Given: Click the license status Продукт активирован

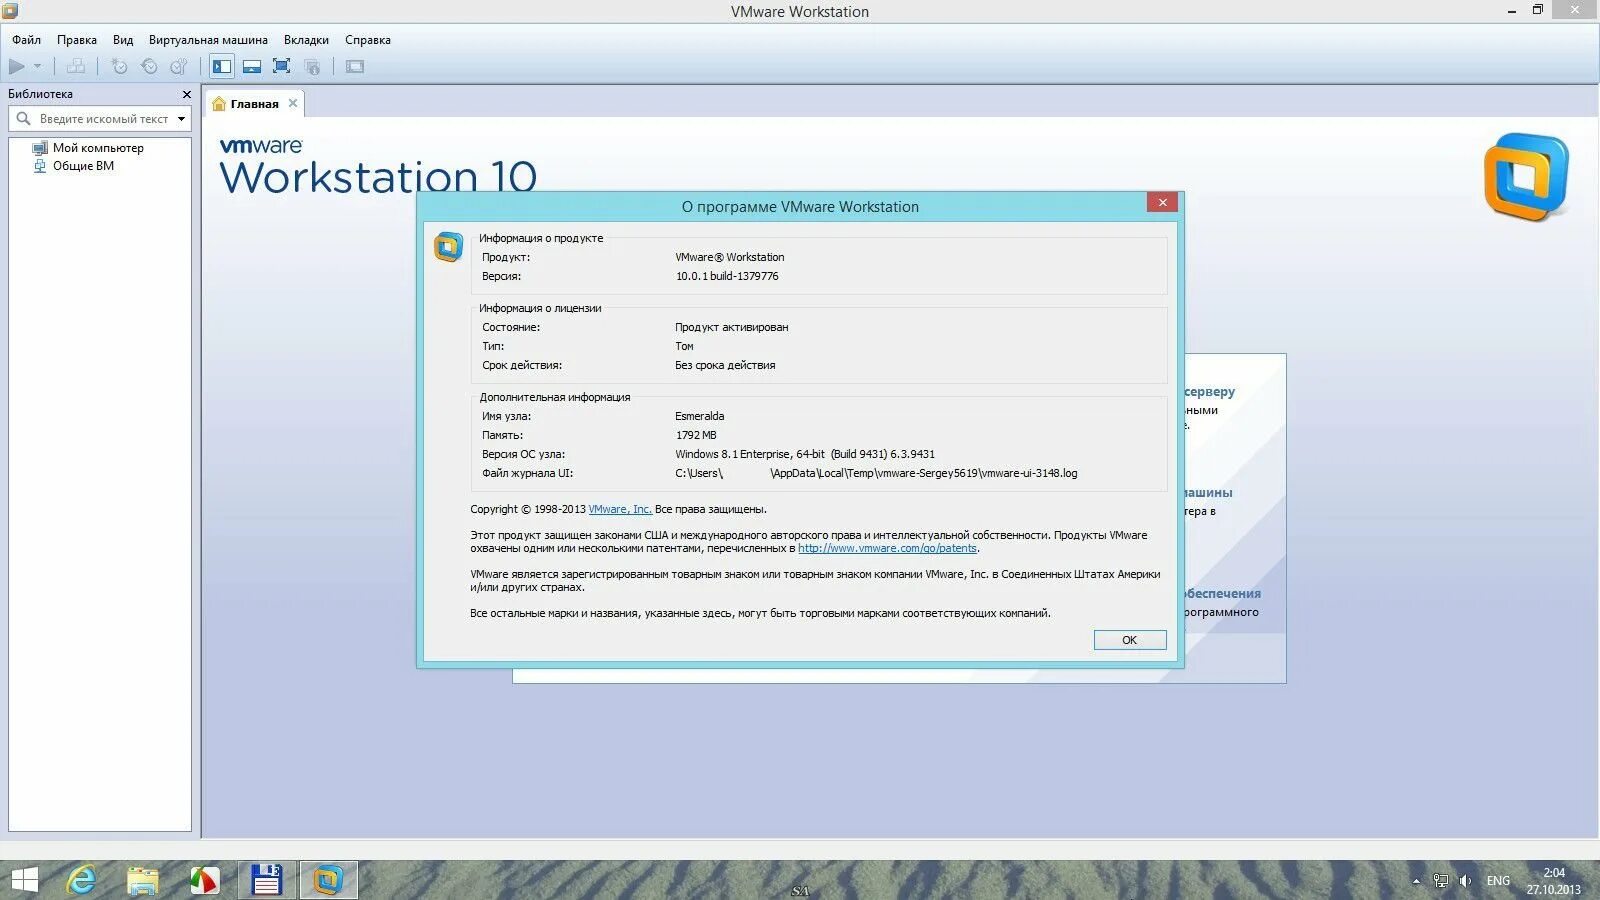Looking at the screenshot, I should click(x=731, y=327).
